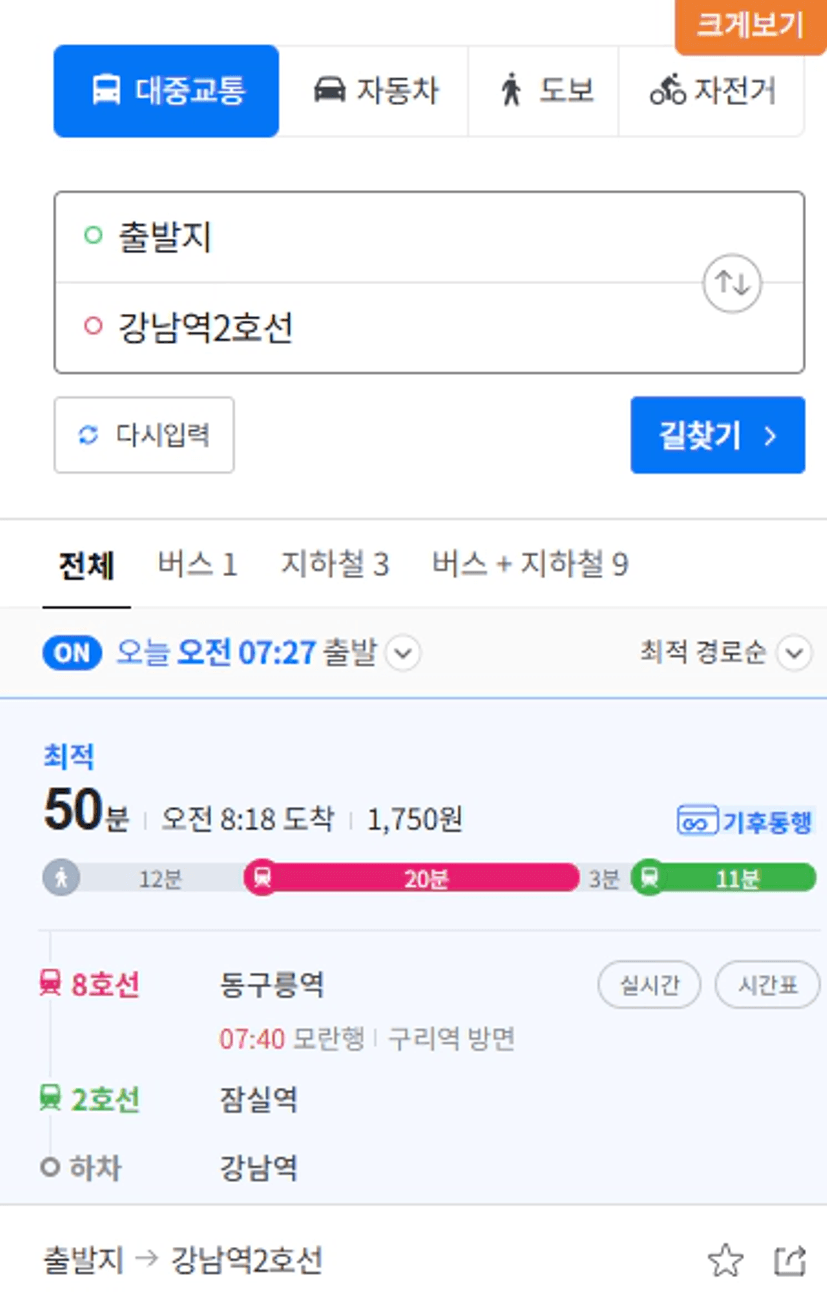This screenshot has height=1313, width=827.
Task: Select the walking 도보 mode icon
Action: coord(511,91)
